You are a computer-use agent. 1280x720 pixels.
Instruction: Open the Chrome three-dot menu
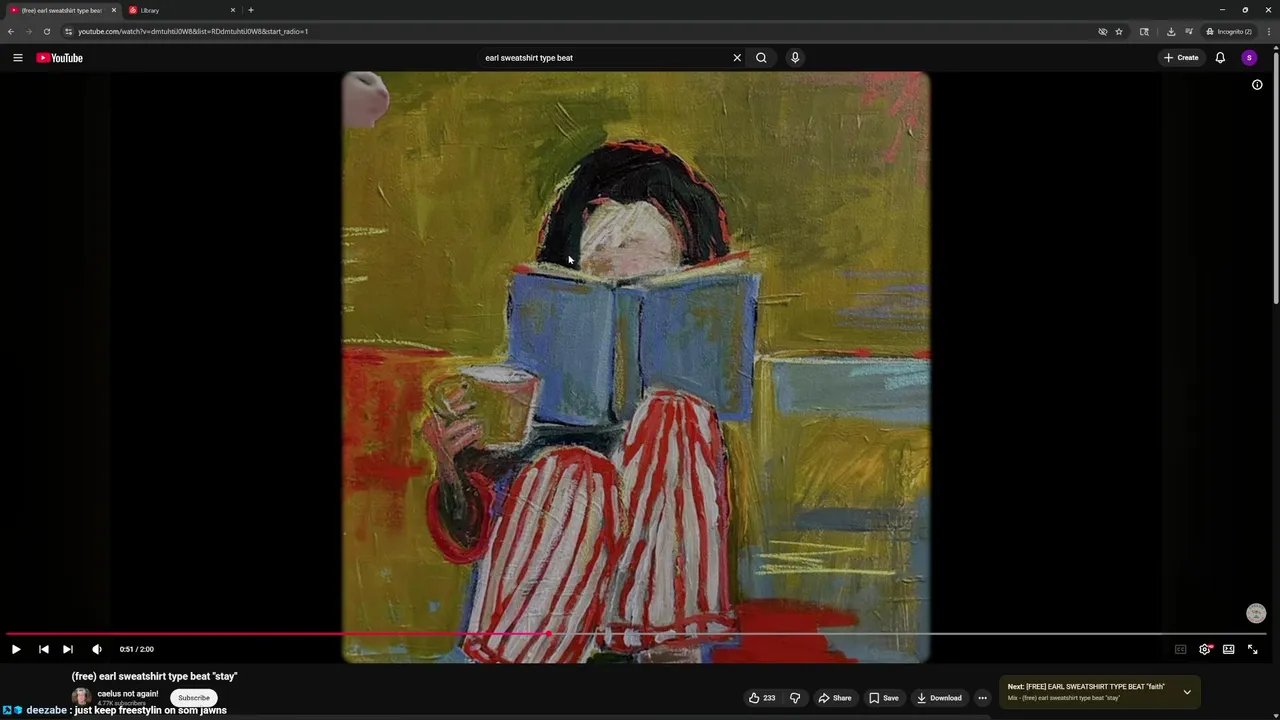click(1269, 31)
